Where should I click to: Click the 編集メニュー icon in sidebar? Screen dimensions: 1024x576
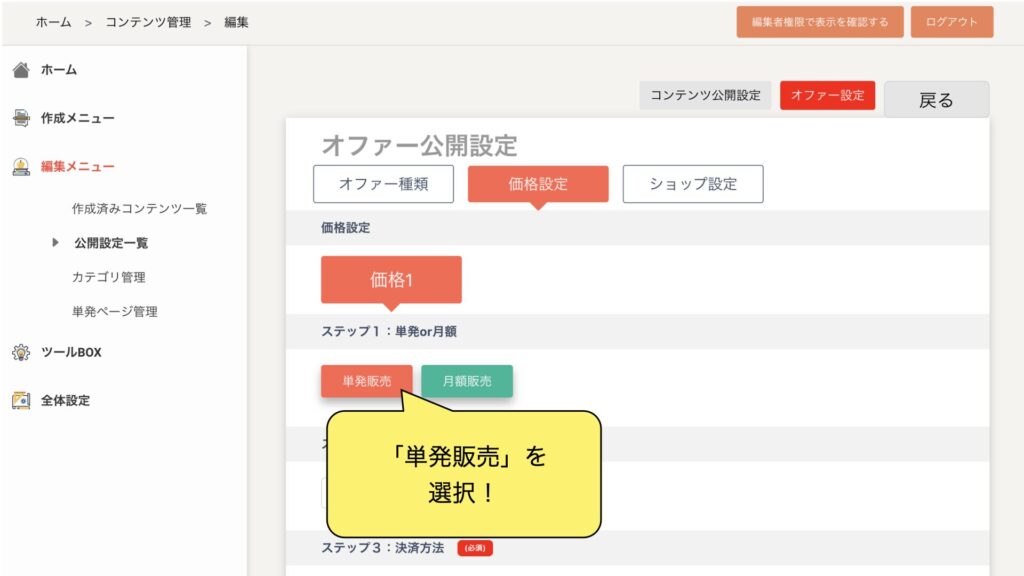[20, 167]
